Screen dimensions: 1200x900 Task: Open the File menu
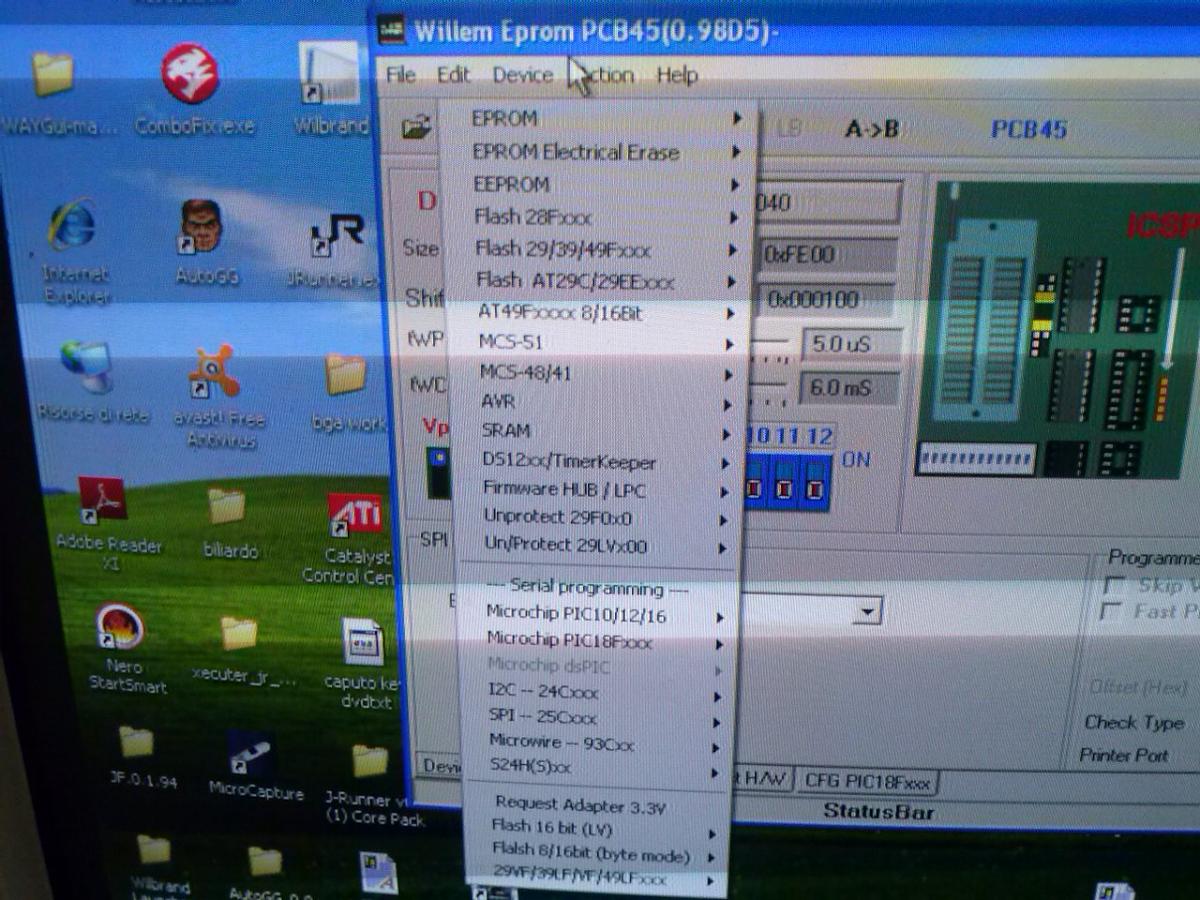[x=401, y=74]
